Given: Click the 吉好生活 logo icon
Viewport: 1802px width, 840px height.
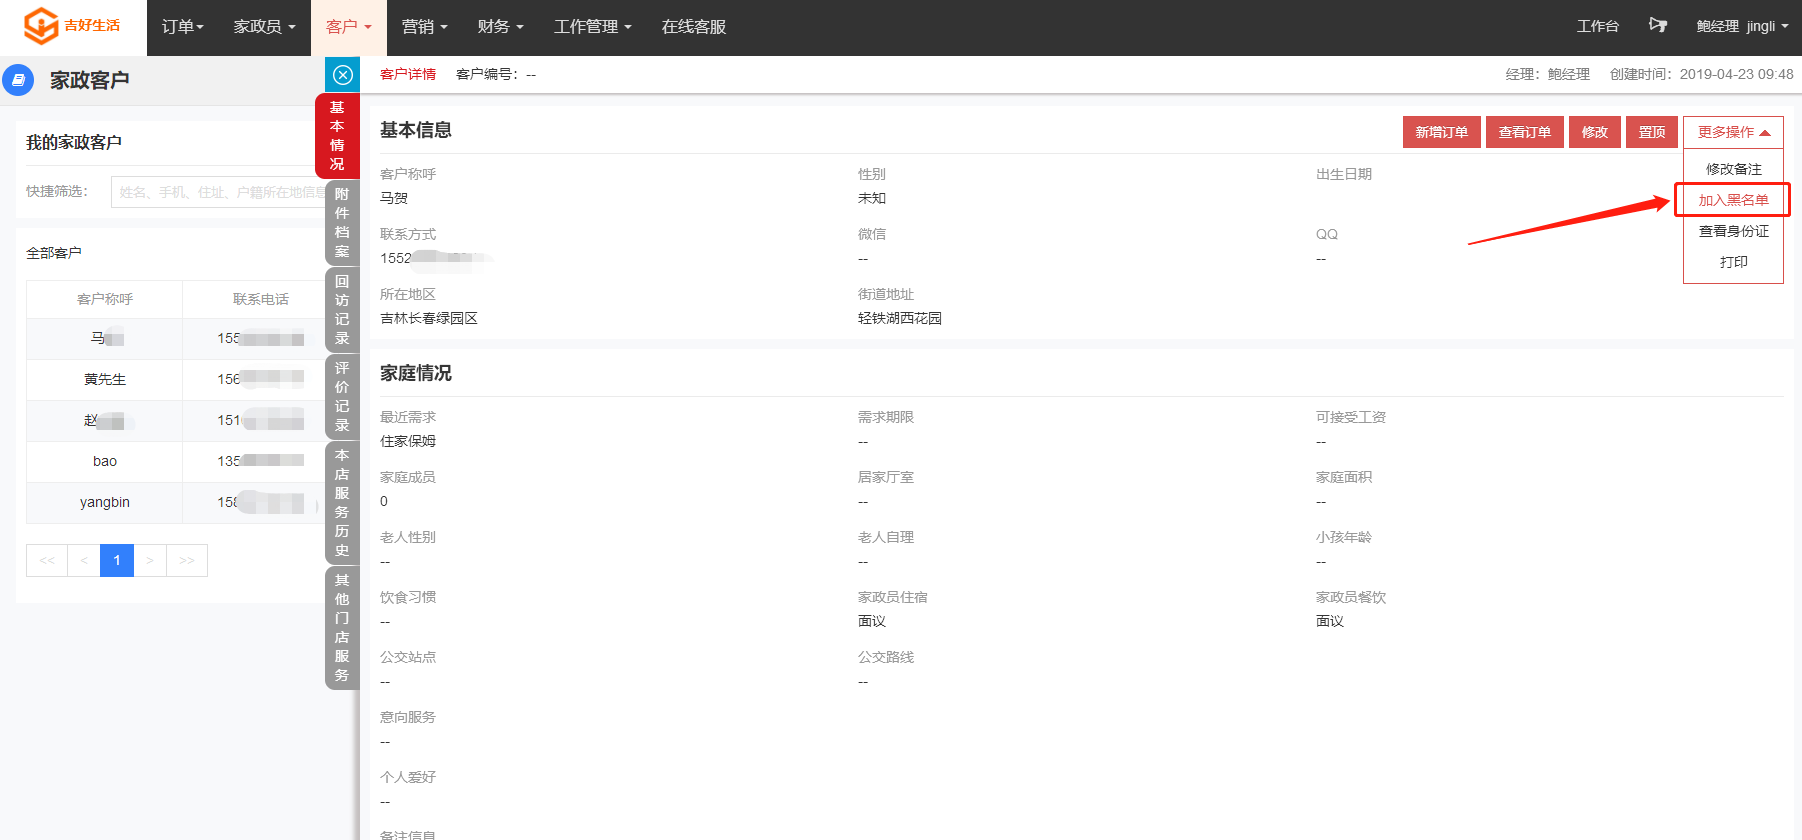Looking at the screenshot, I should click(40, 25).
